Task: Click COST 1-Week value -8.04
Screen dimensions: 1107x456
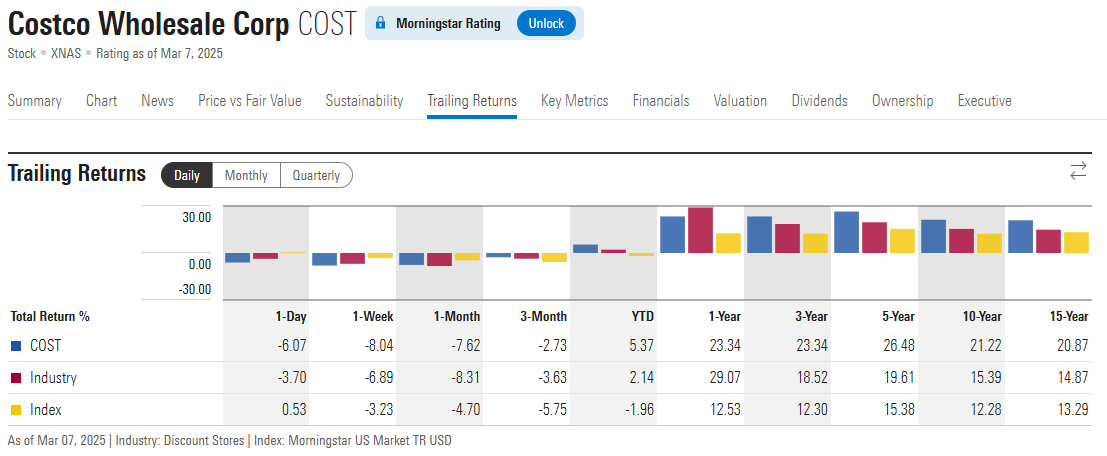Action: click(x=378, y=346)
